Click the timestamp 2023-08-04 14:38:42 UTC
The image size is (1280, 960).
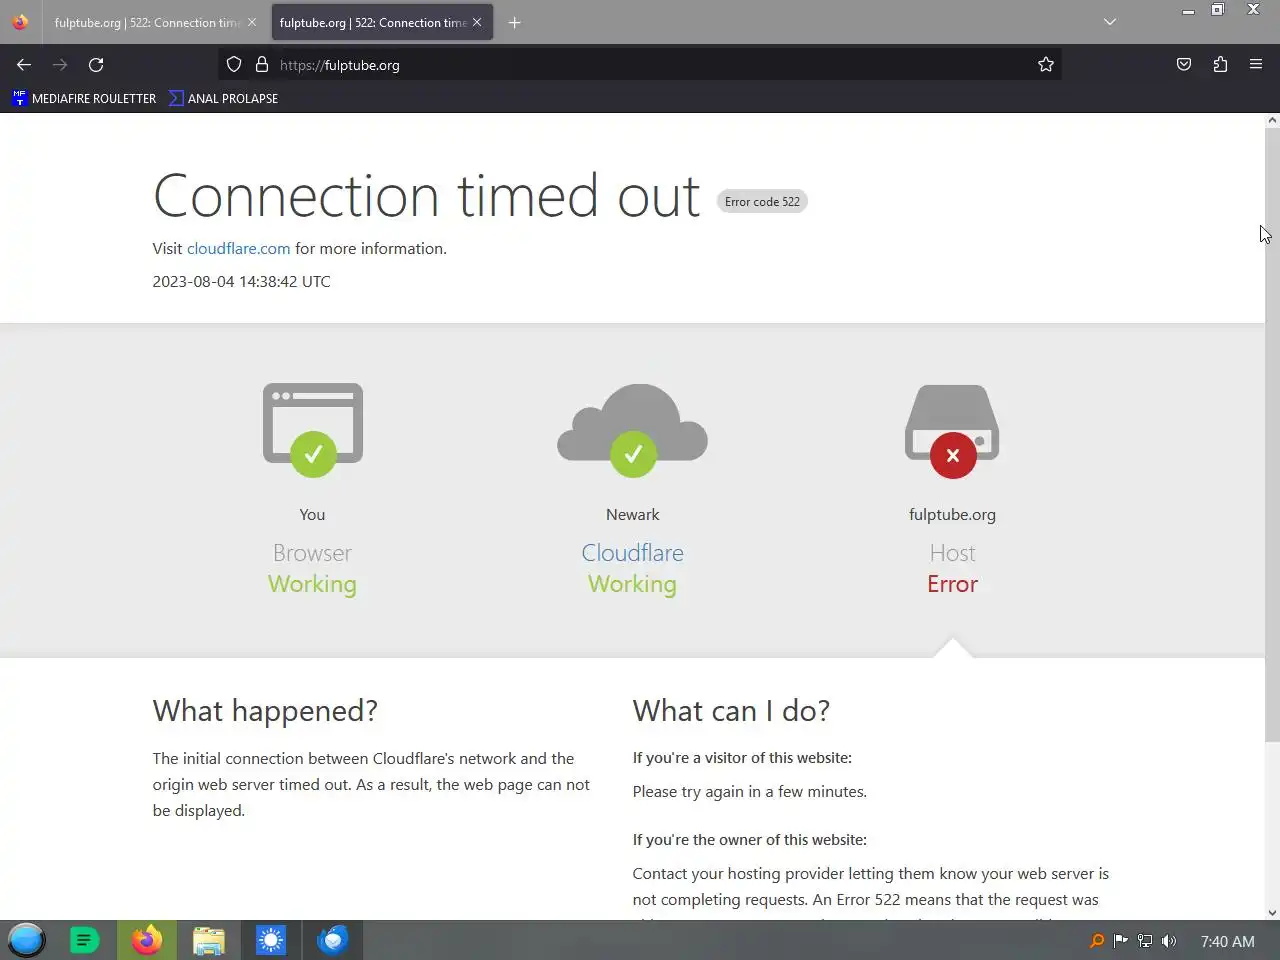[x=241, y=282]
